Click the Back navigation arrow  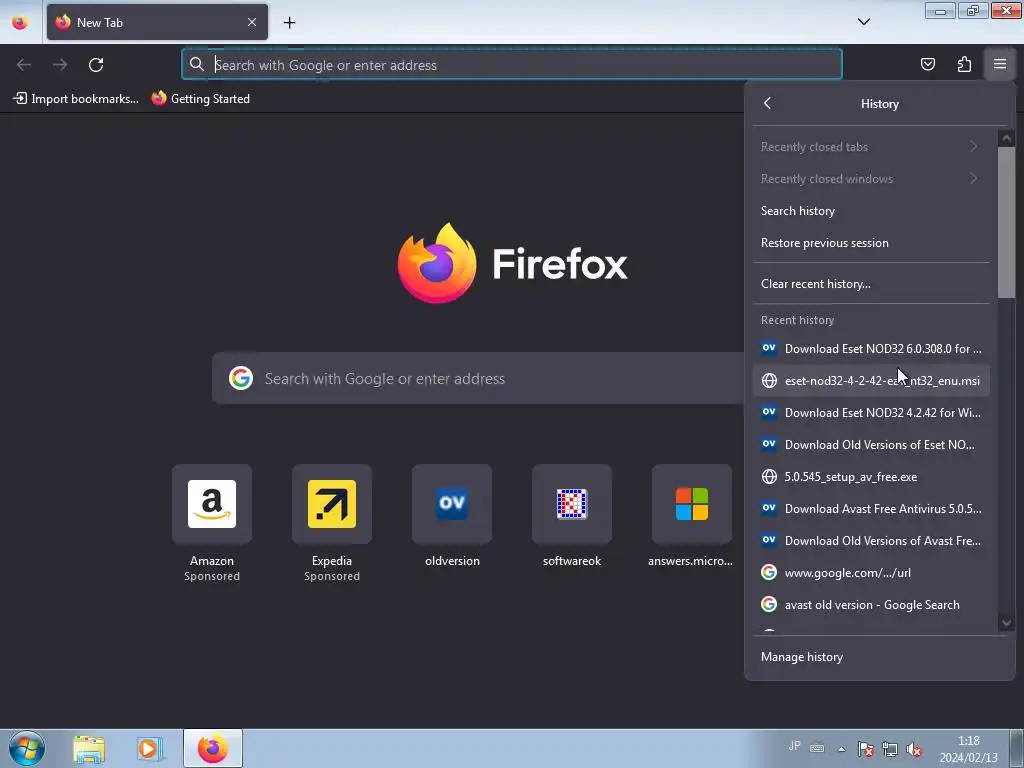point(24,65)
